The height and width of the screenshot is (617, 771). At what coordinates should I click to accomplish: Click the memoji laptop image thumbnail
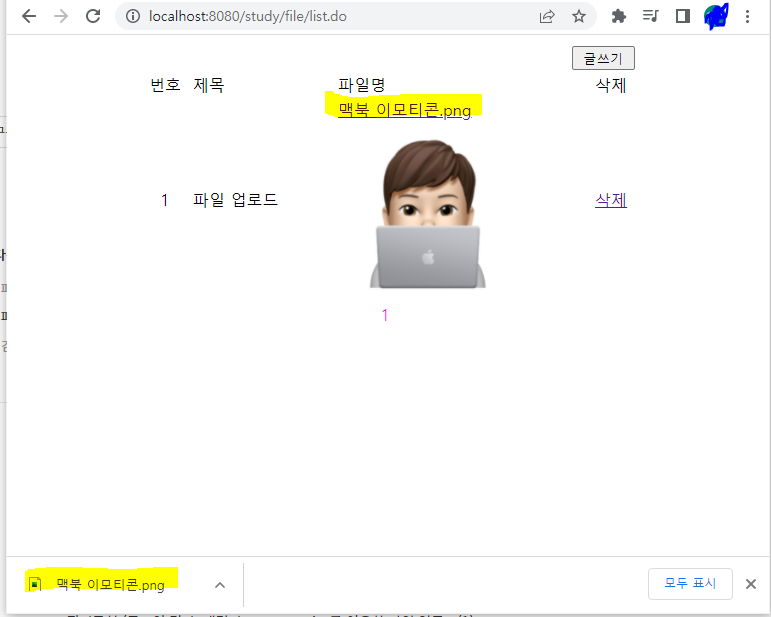[428, 214]
